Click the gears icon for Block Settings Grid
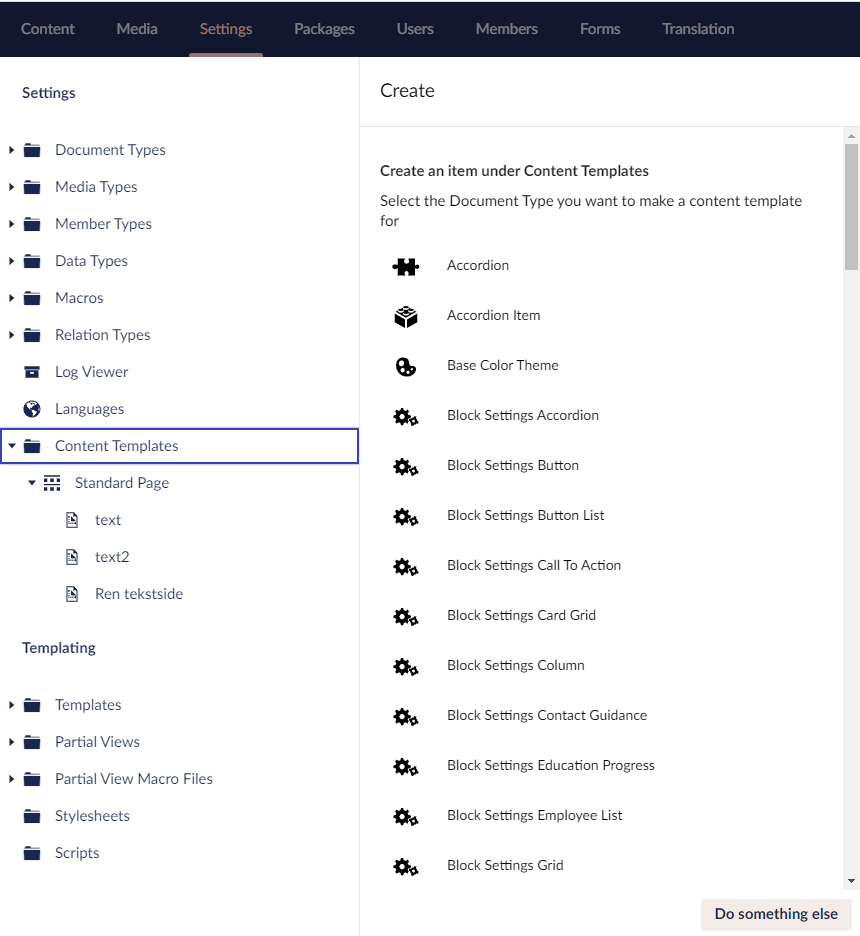 (x=406, y=867)
